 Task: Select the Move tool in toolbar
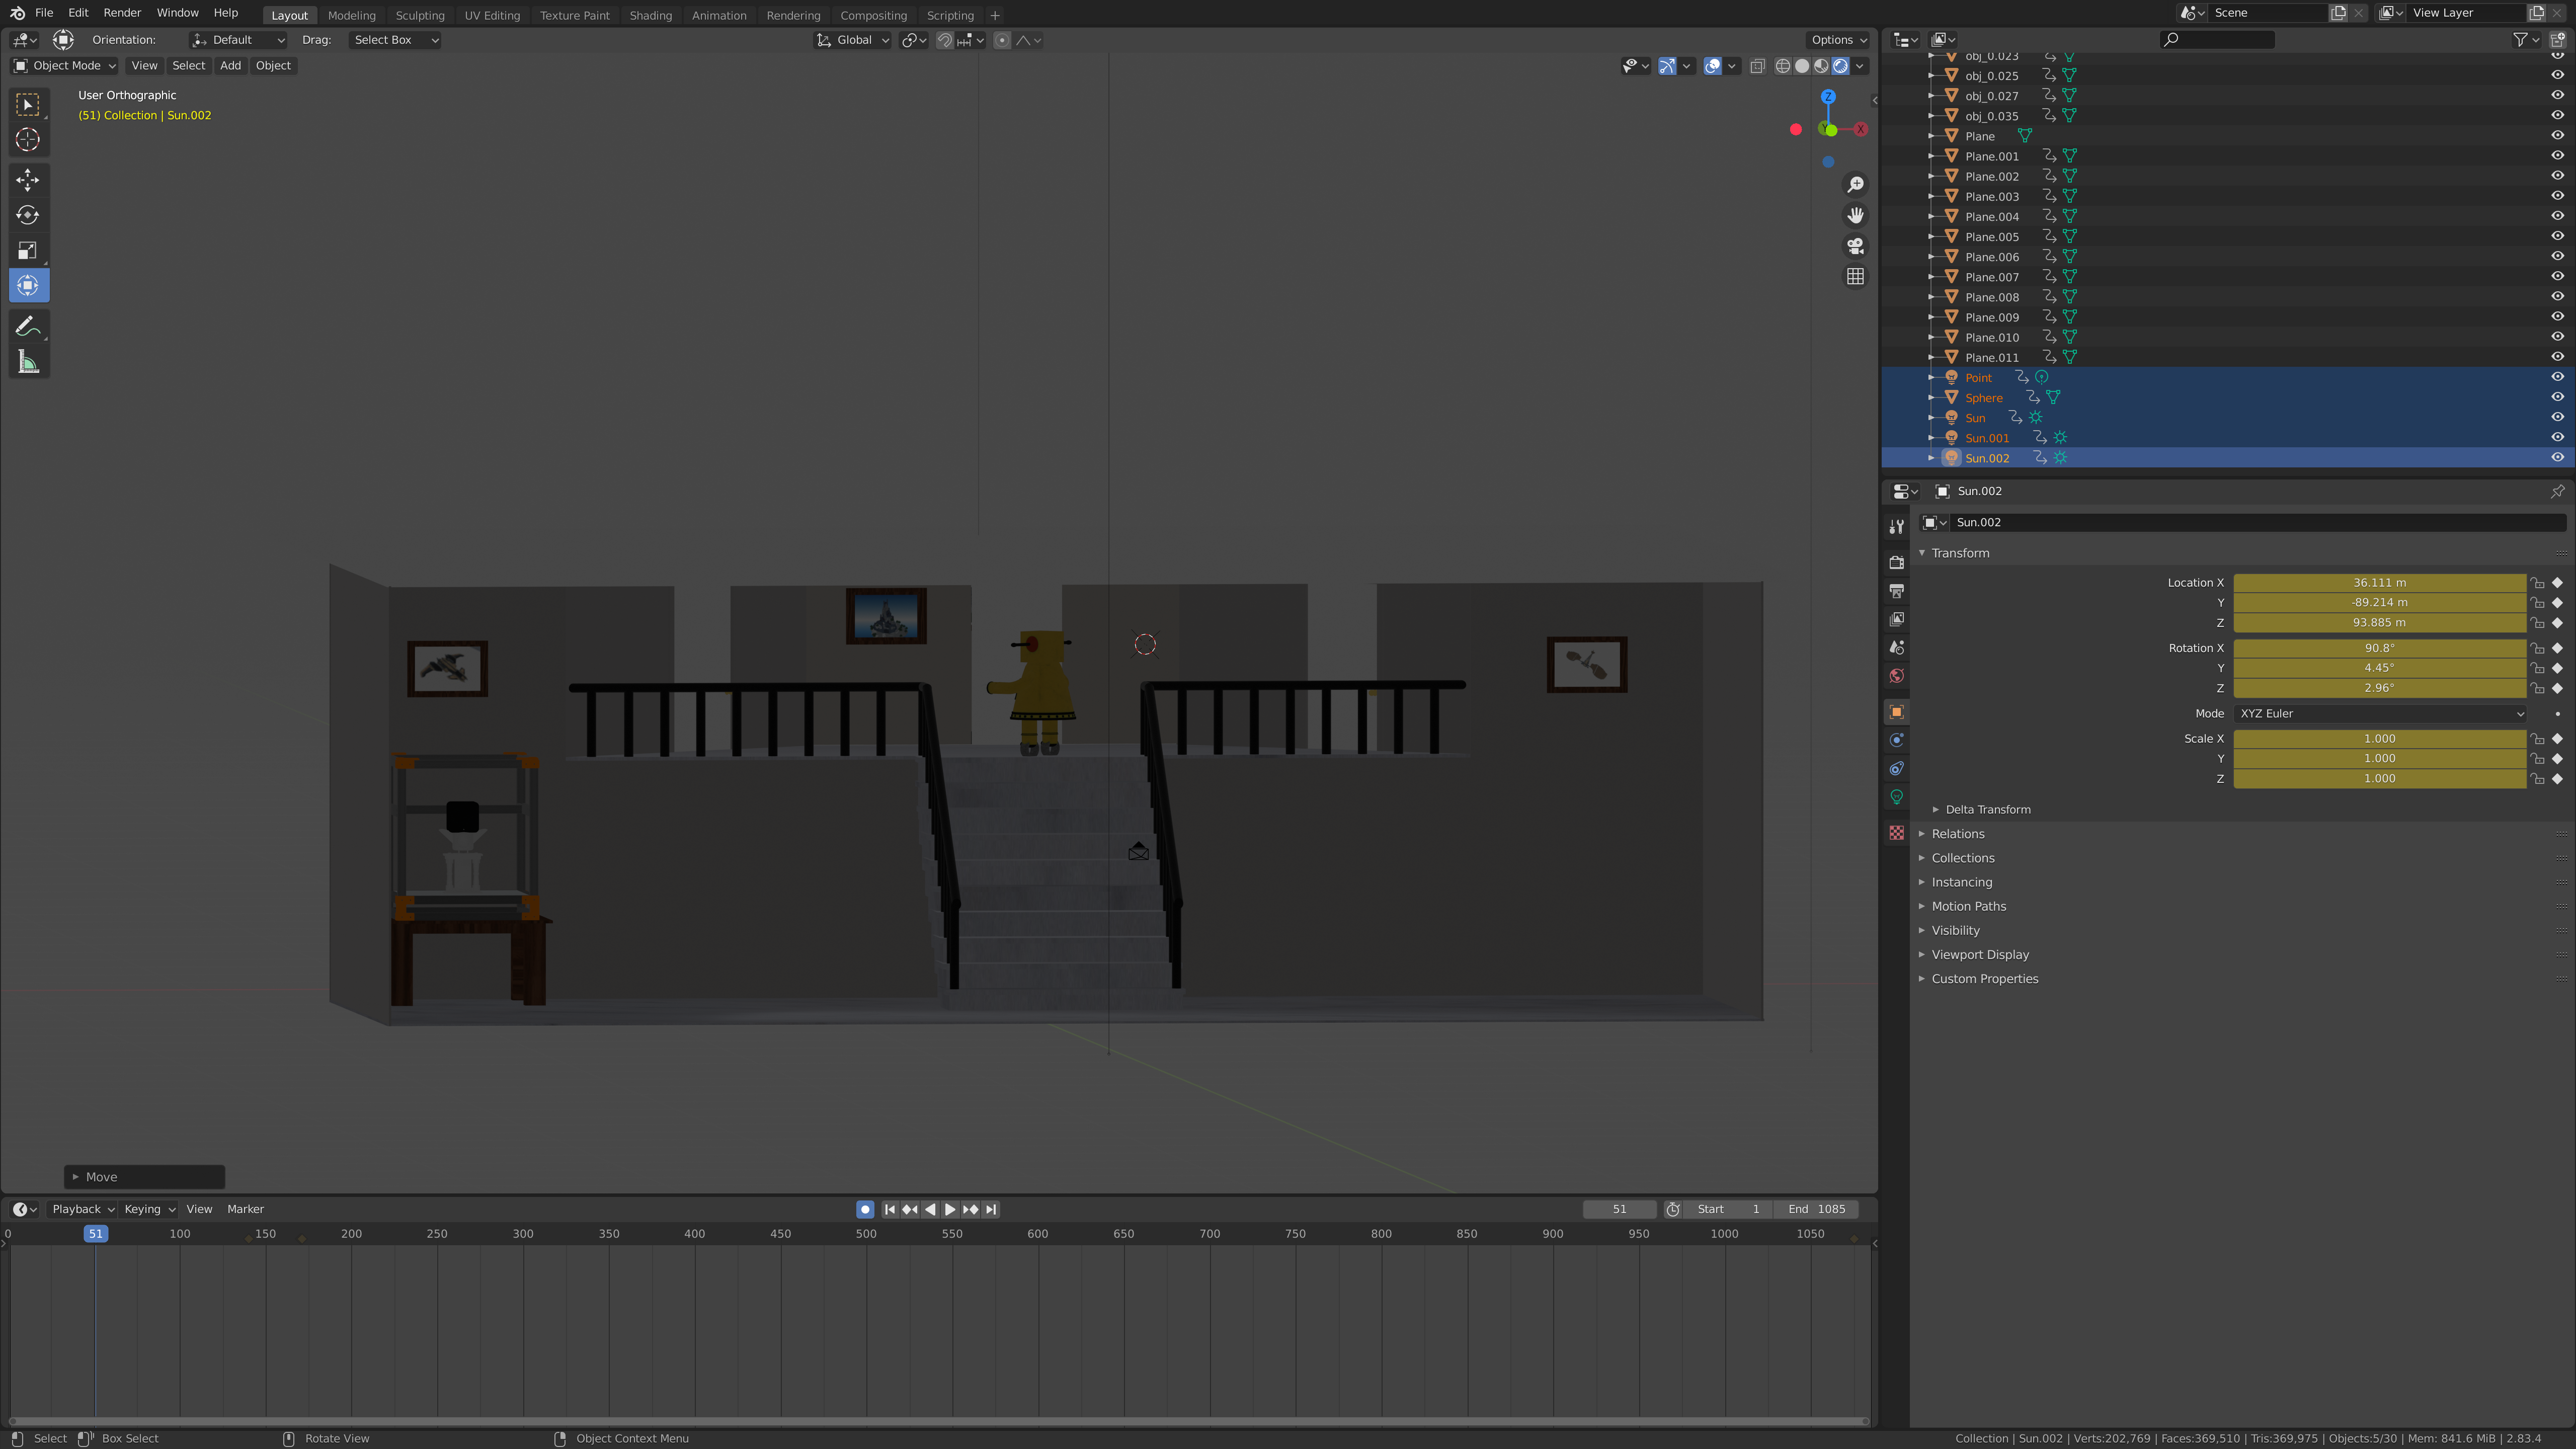pos(28,180)
